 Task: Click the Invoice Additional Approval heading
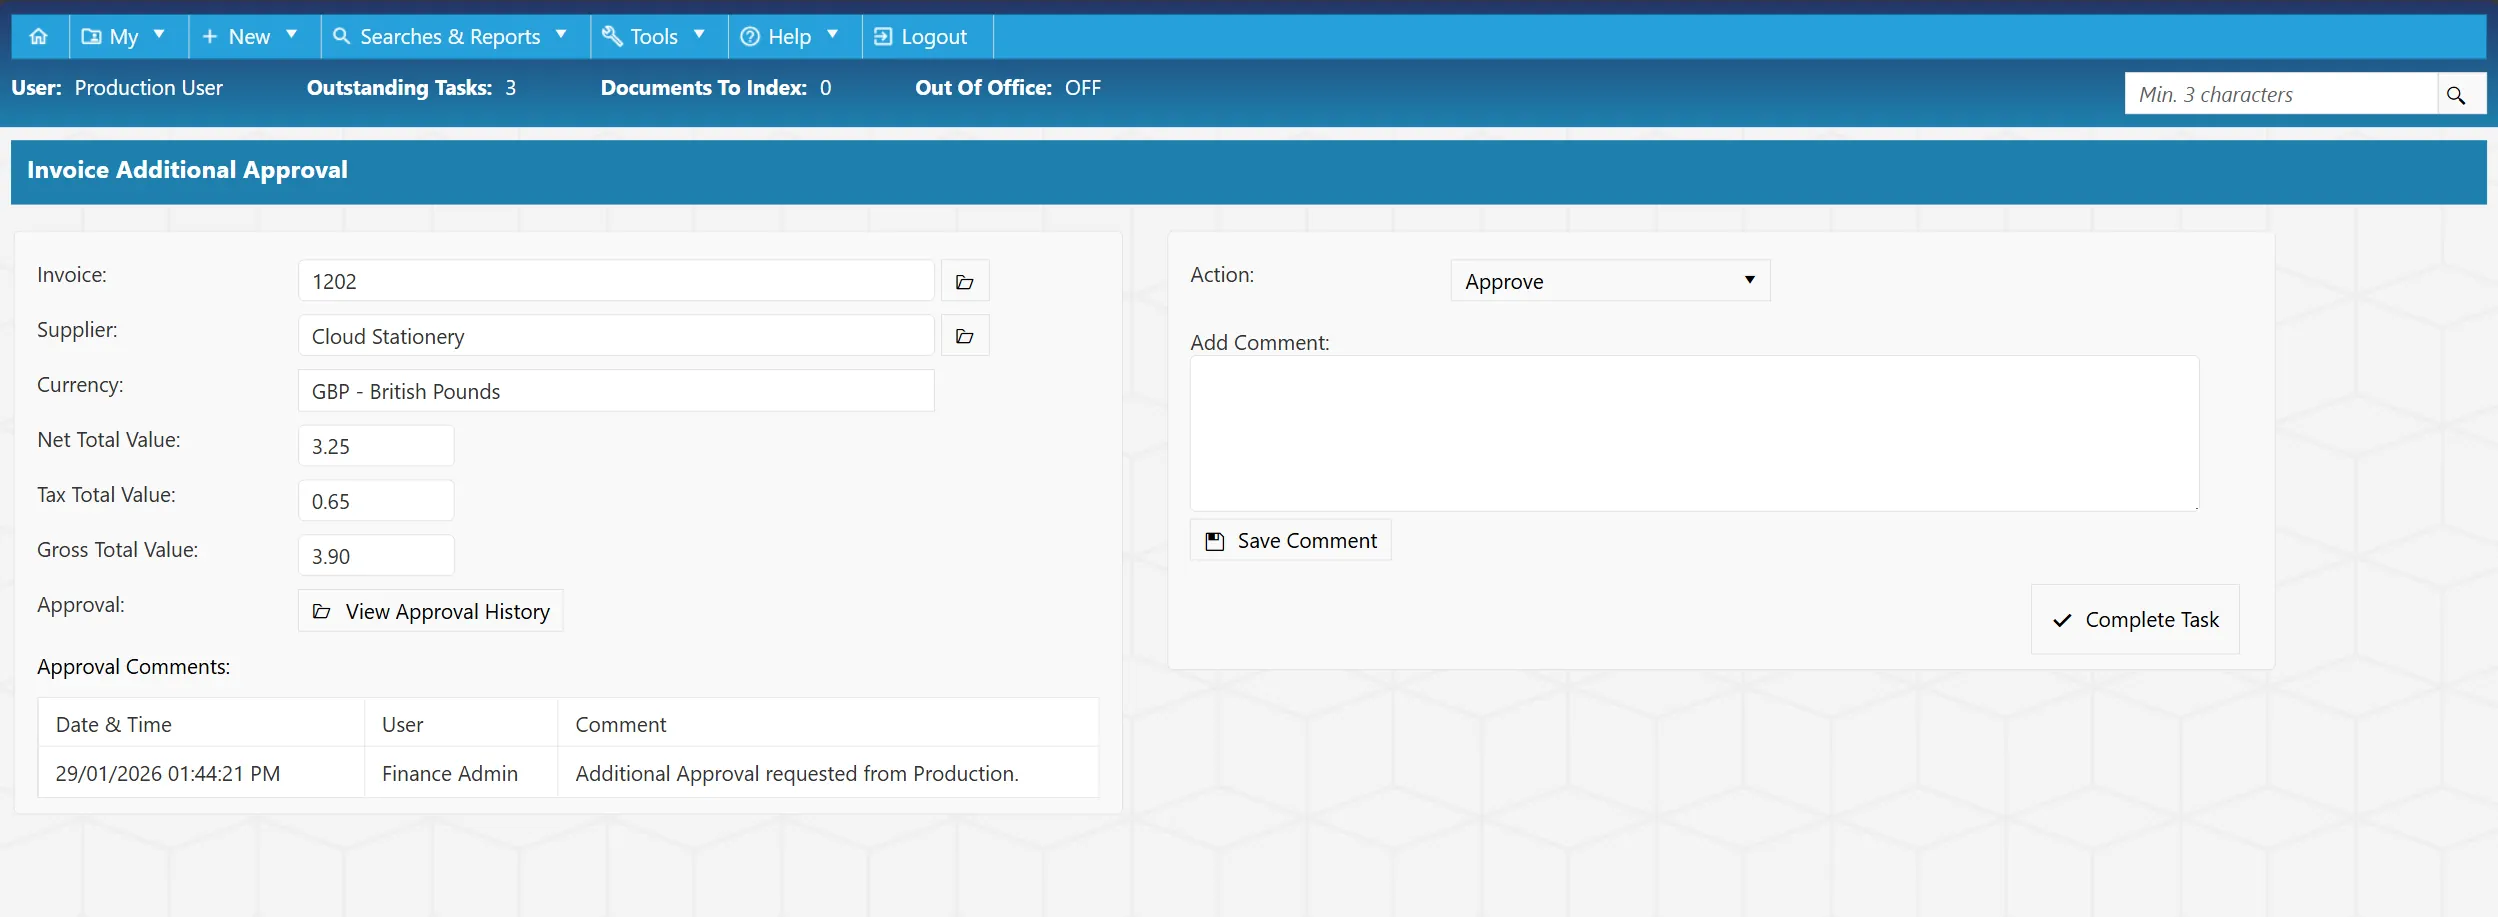[187, 170]
